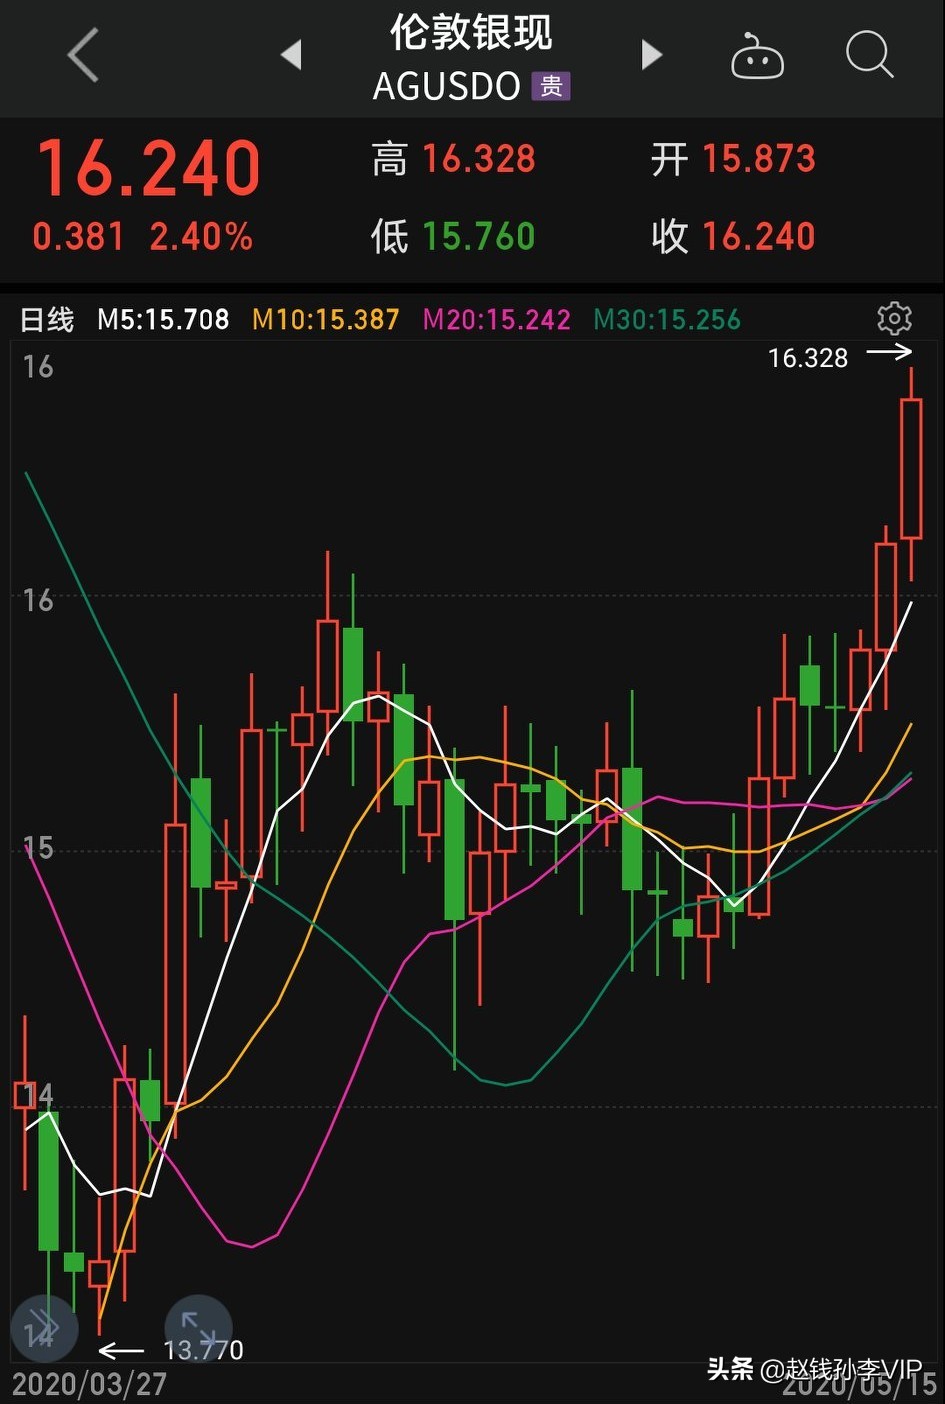Tap the percent change 2.40%

click(201, 237)
